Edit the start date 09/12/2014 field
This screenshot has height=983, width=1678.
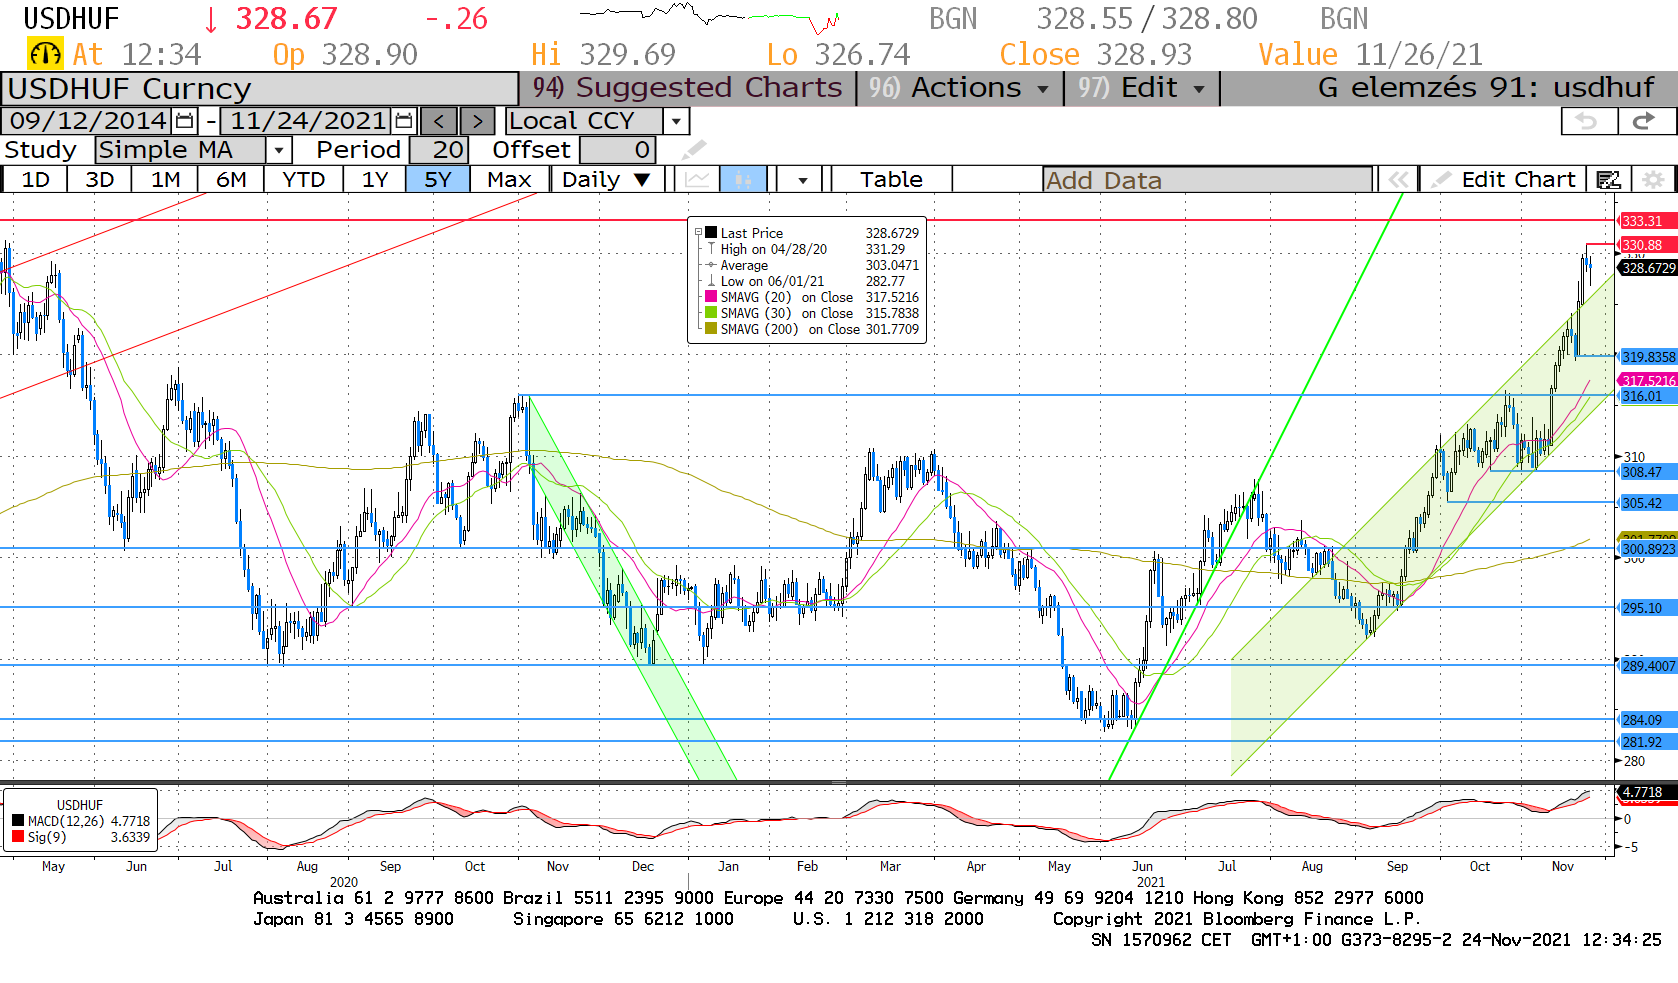pyautogui.click(x=88, y=121)
